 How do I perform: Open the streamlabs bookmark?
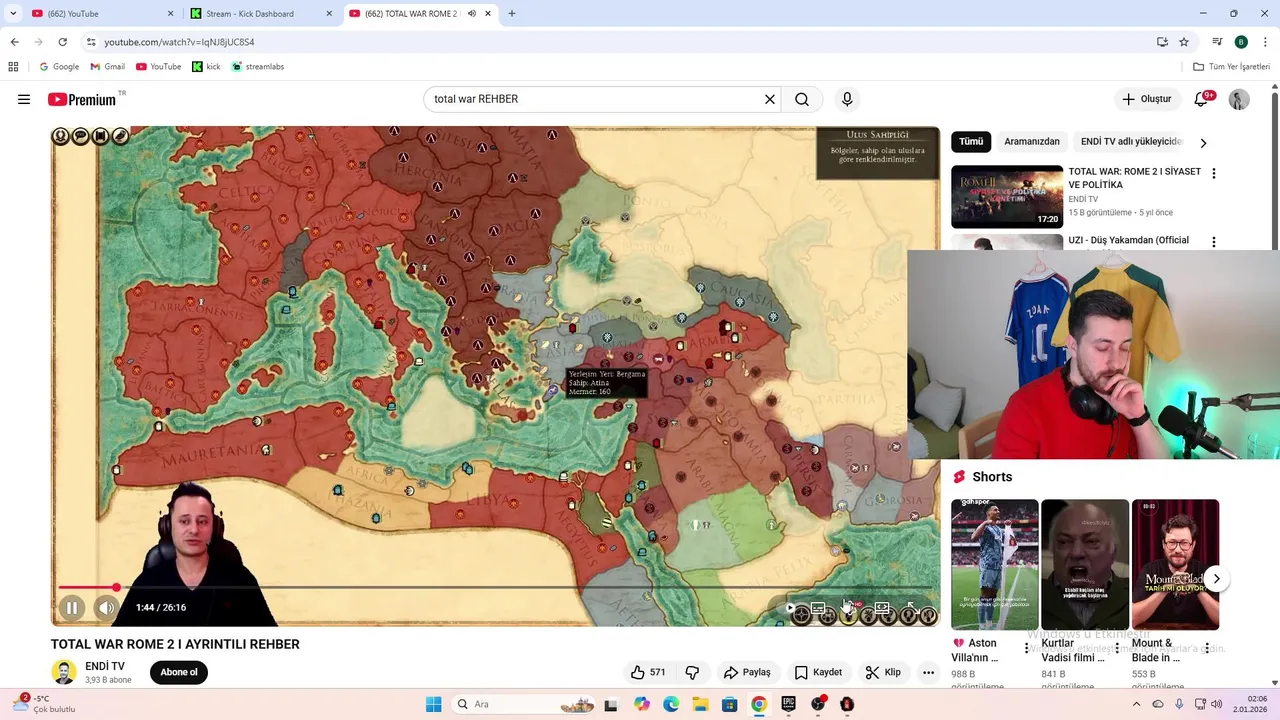point(258,67)
